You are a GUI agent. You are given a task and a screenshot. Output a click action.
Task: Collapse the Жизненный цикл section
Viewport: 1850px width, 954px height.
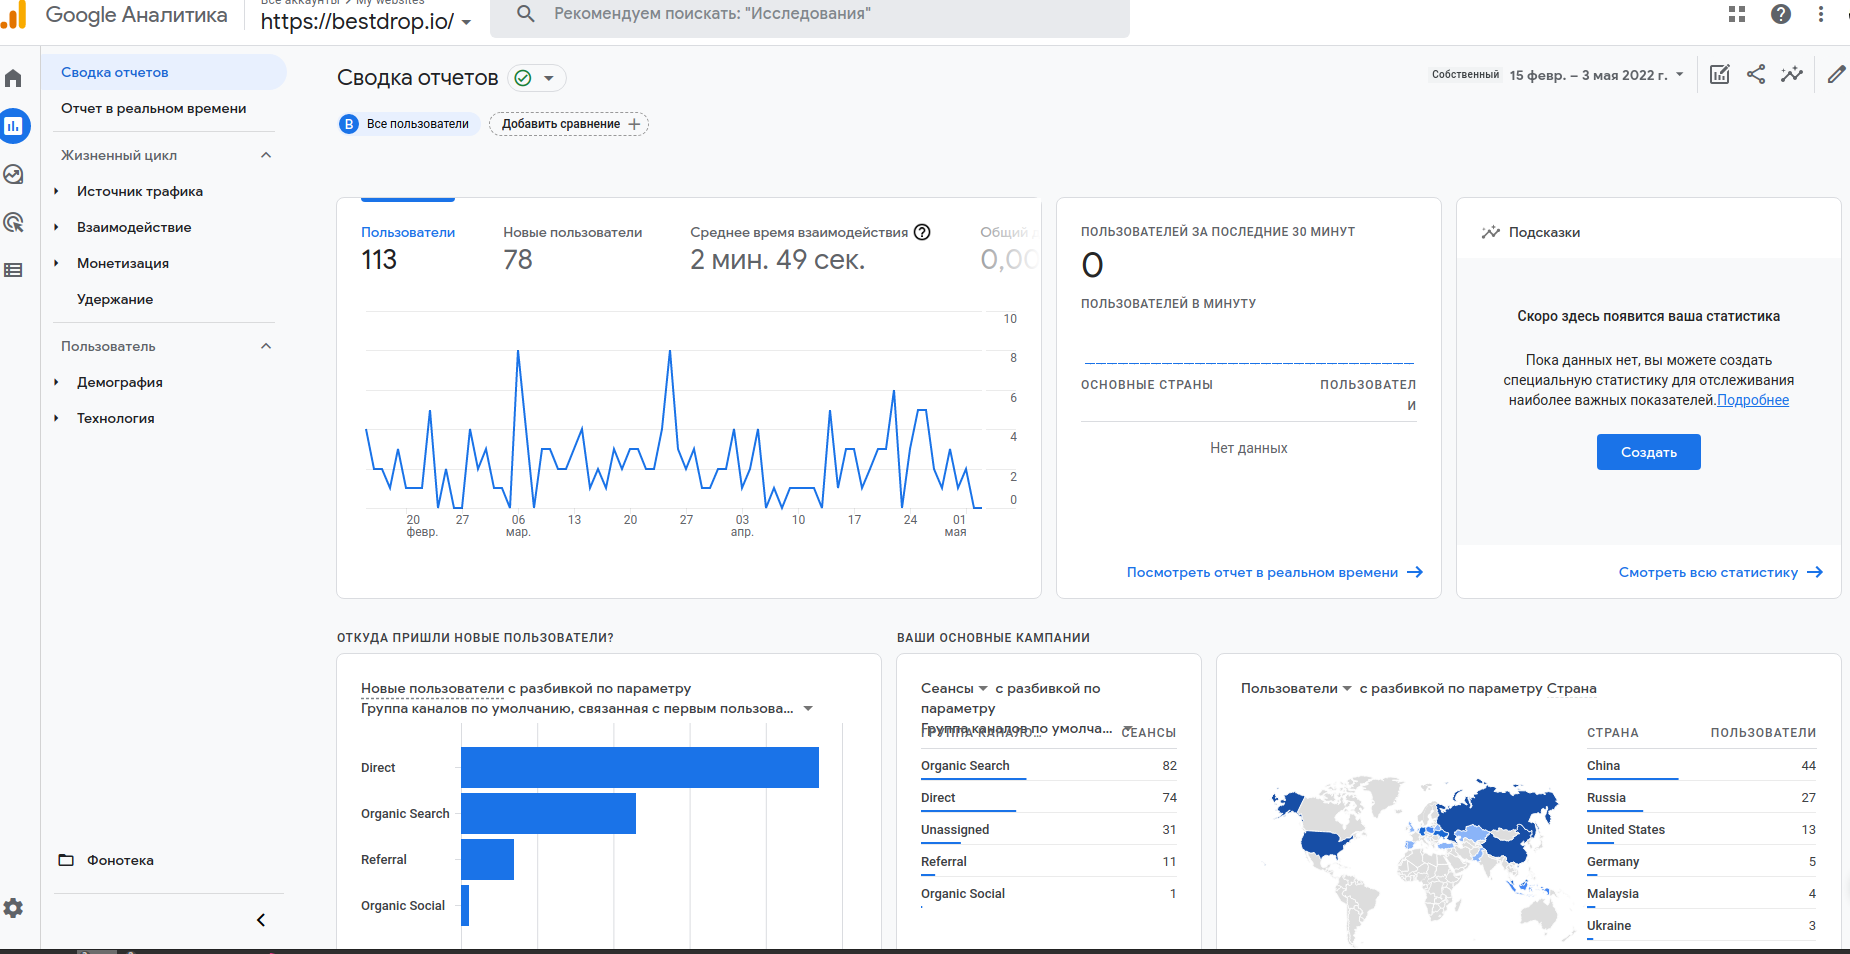click(266, 155)
